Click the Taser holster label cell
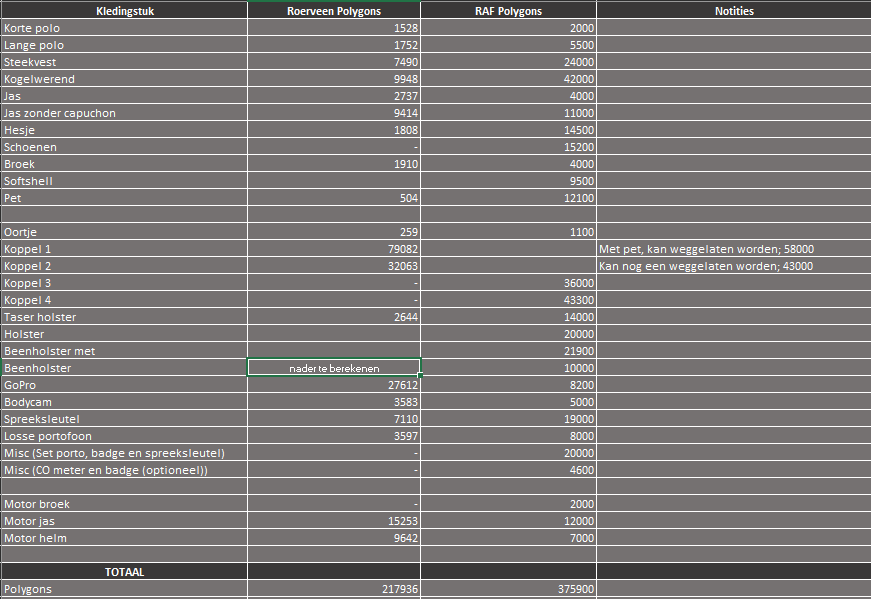The image size is (871, 599). pyautogui.click(x=124, y=317)
